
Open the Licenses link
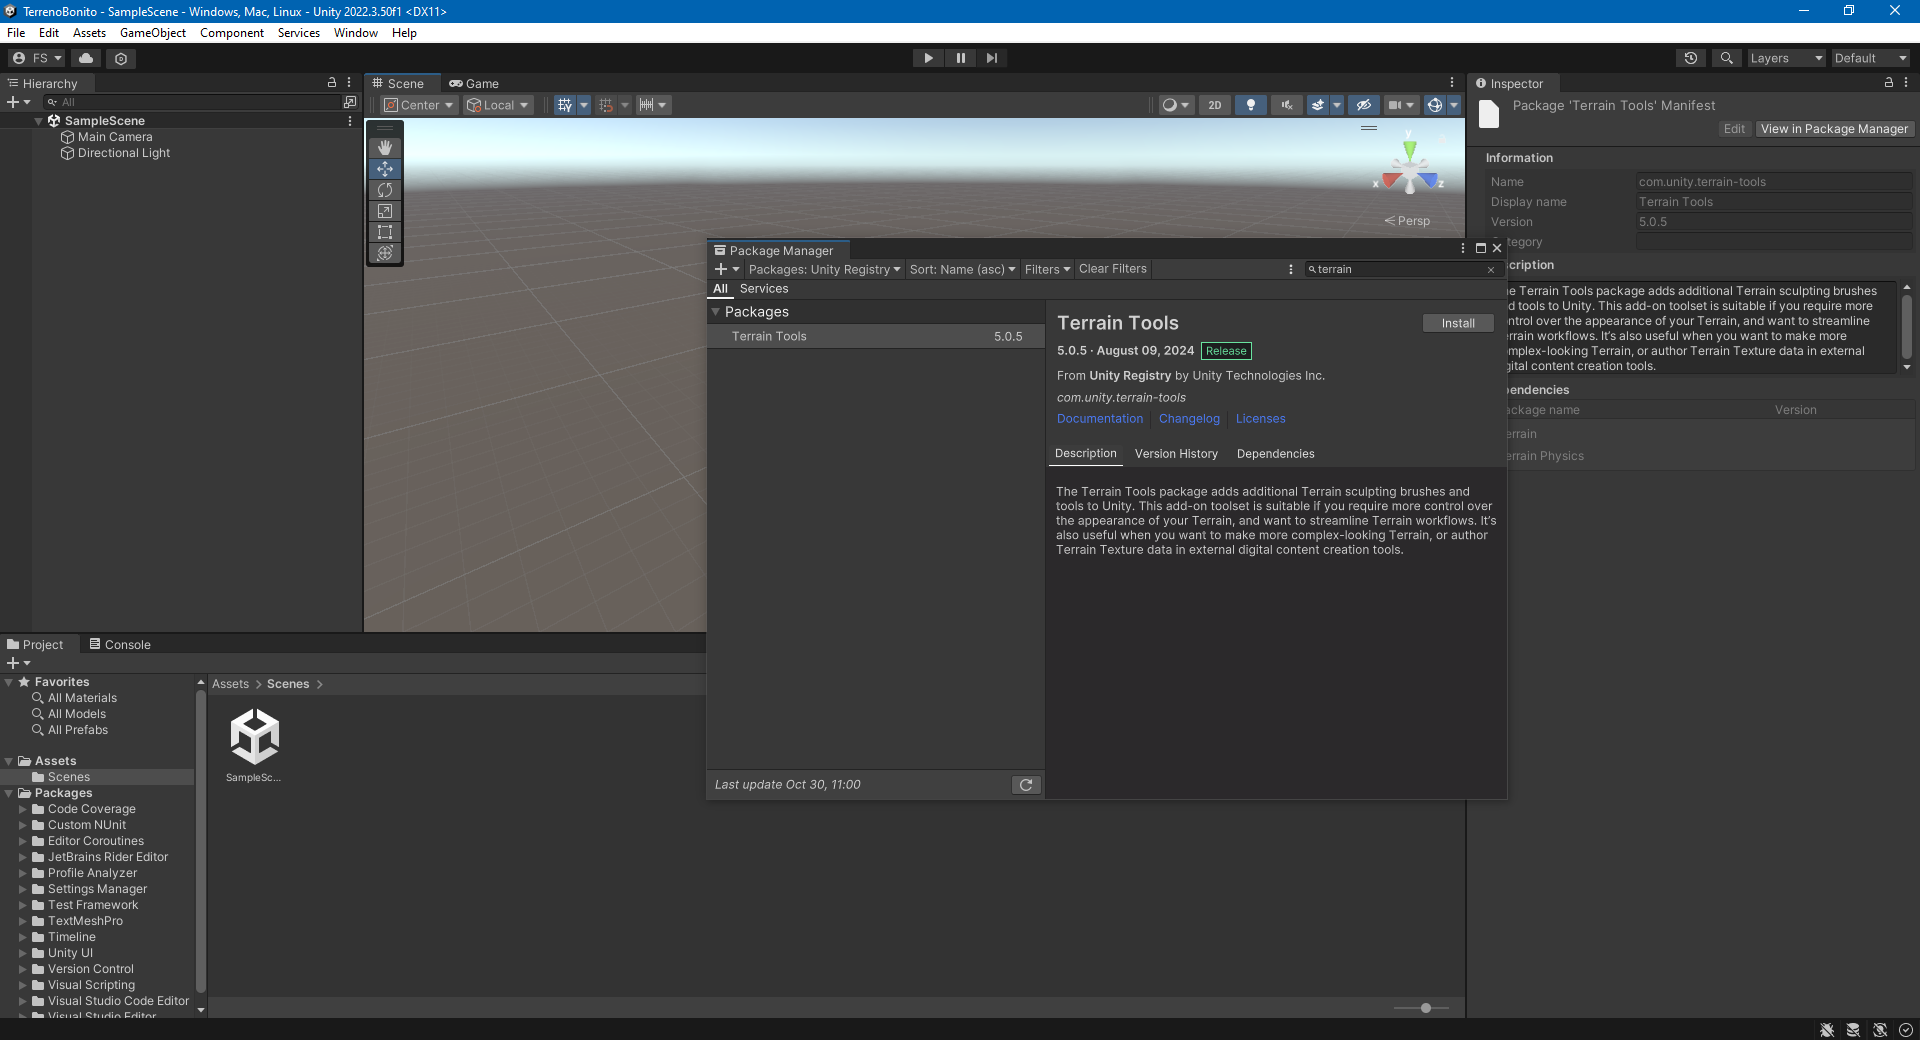(1260, 419)
